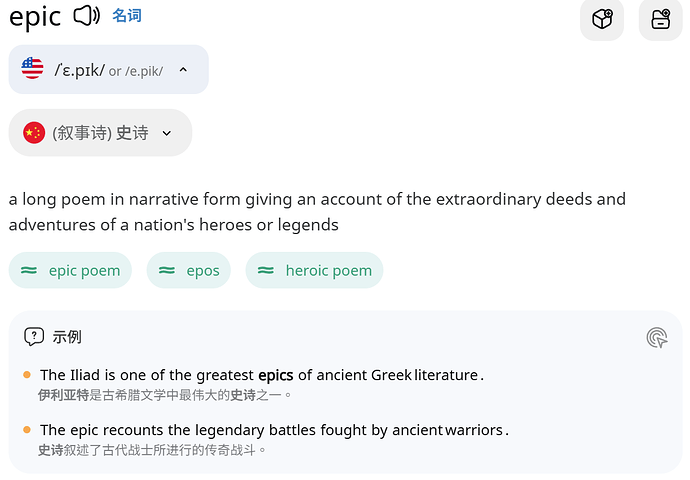Click the card box icon button
Viewport: 690px width, 480px height.
point(660,19)
